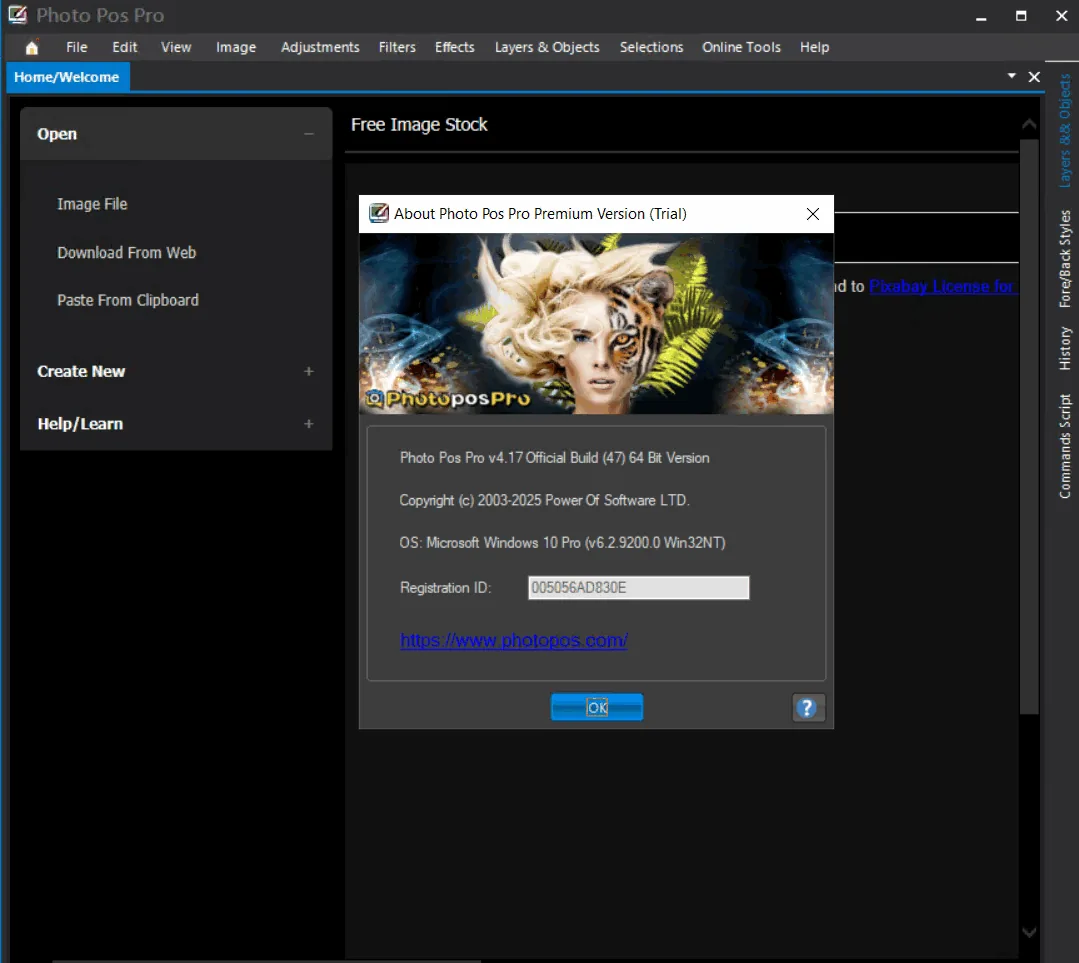Image resolution: width=1079 pixels, height=963 pixels.
Task: Open the Image menu
Action: [236, 47]
